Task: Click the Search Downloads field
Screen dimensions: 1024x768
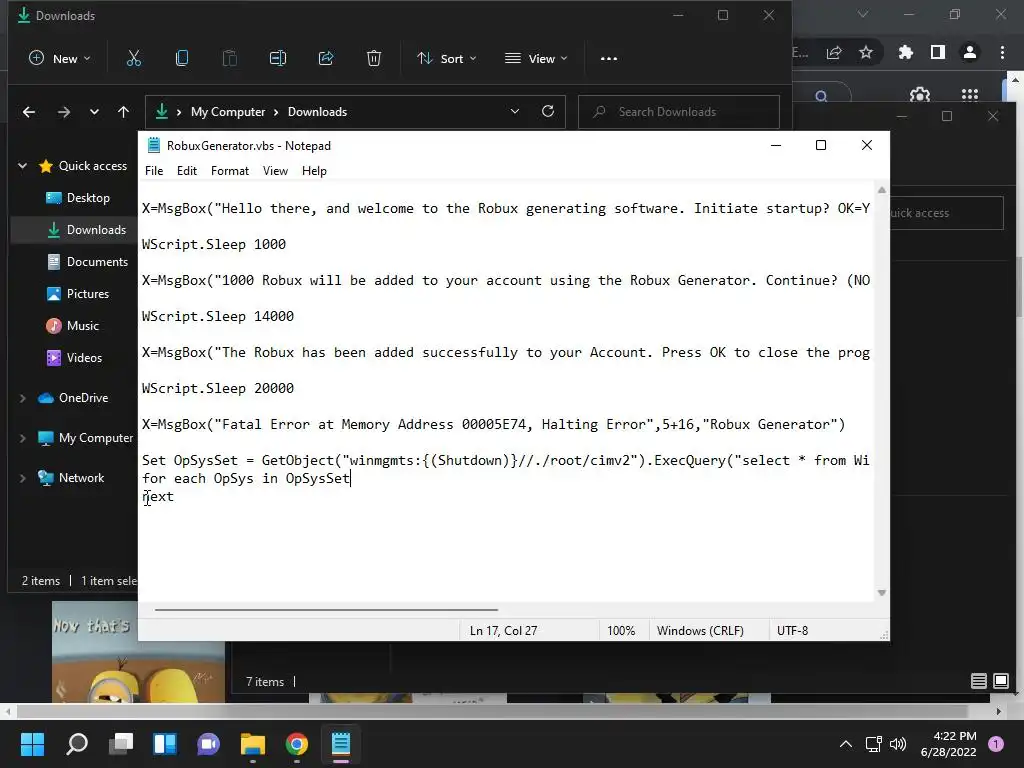Action: click(679, 112)
